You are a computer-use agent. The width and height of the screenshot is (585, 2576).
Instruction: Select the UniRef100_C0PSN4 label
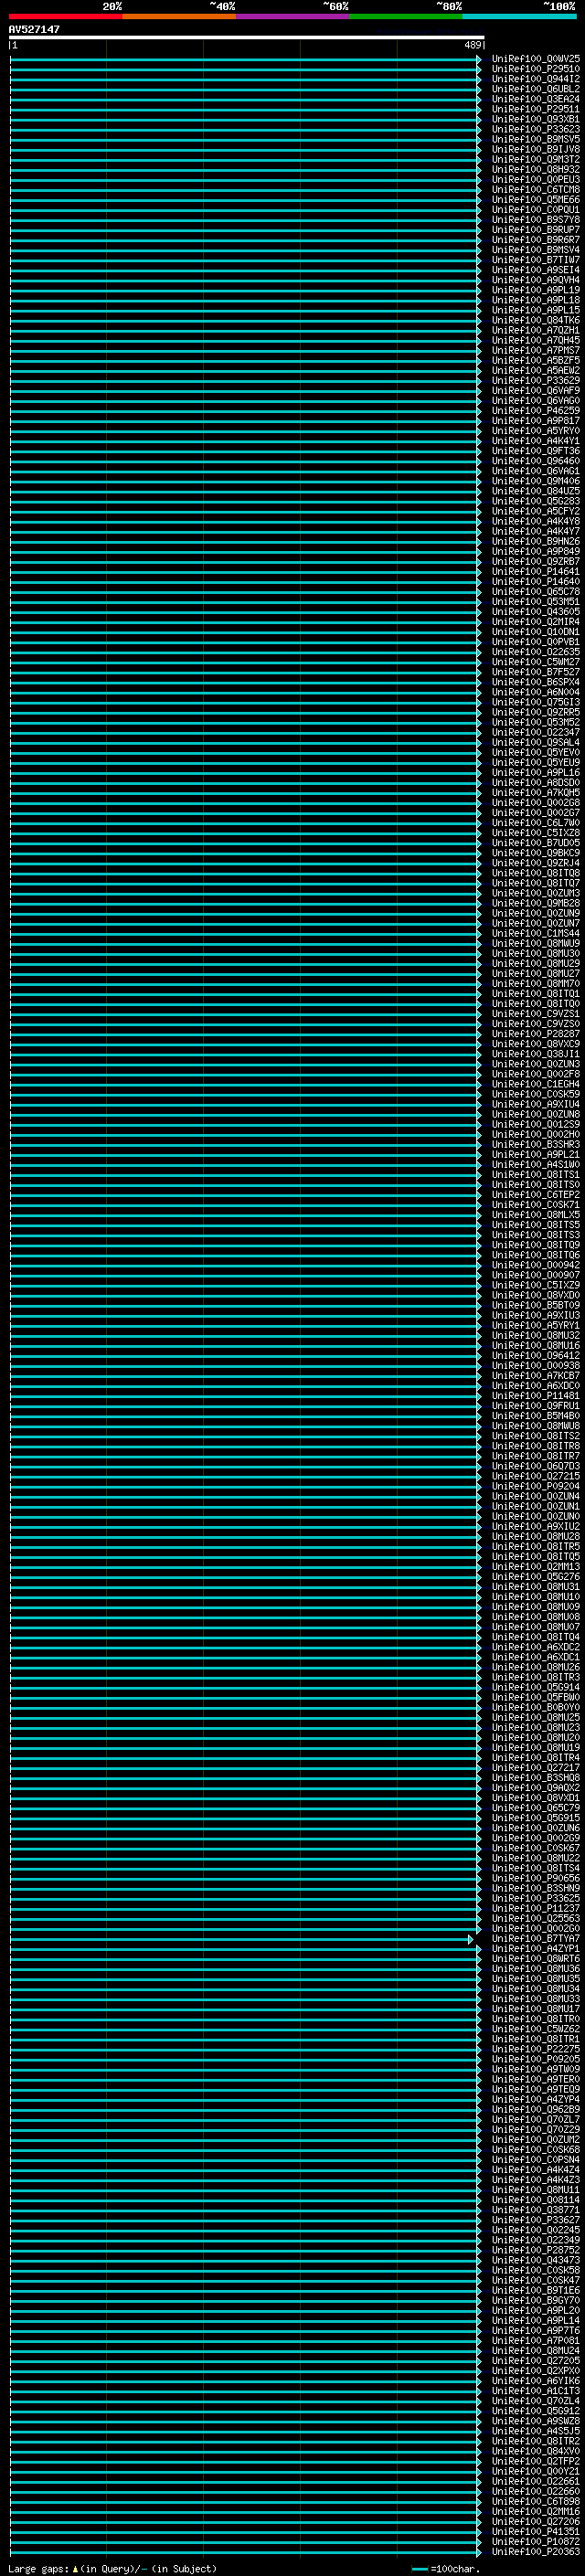click(536, 2160)
